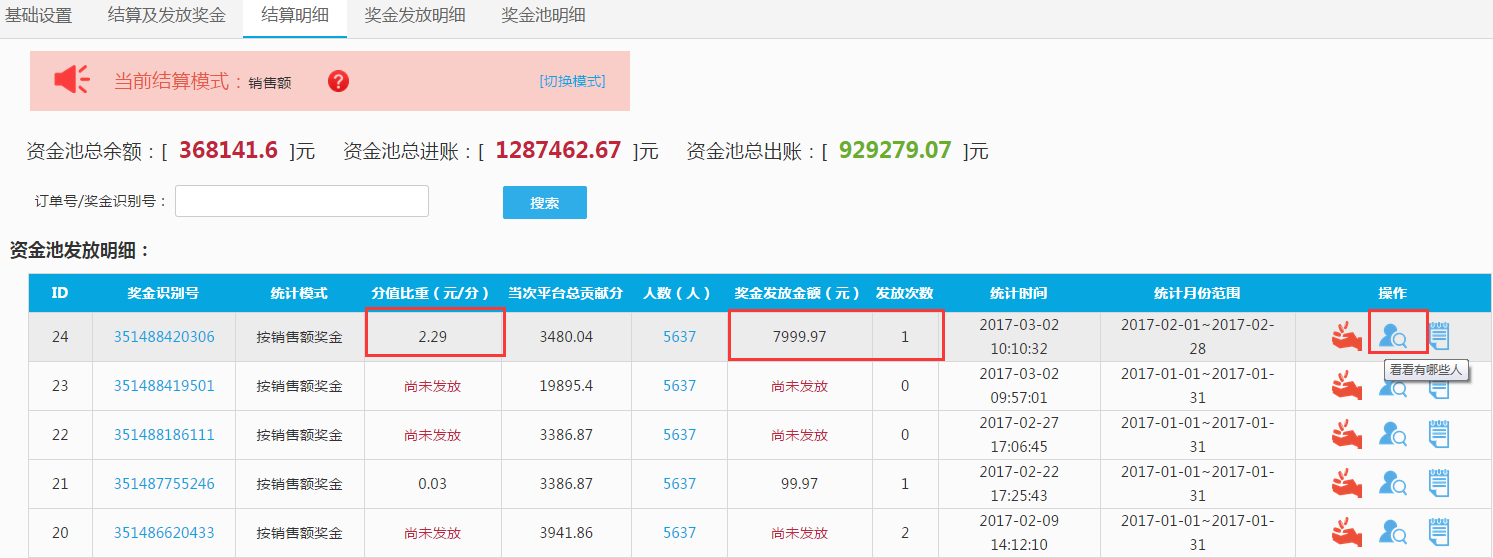Viewport: 1493px width, 558px height.
Task: Click the hand payout icon for ID 24
Action: 1347,337
